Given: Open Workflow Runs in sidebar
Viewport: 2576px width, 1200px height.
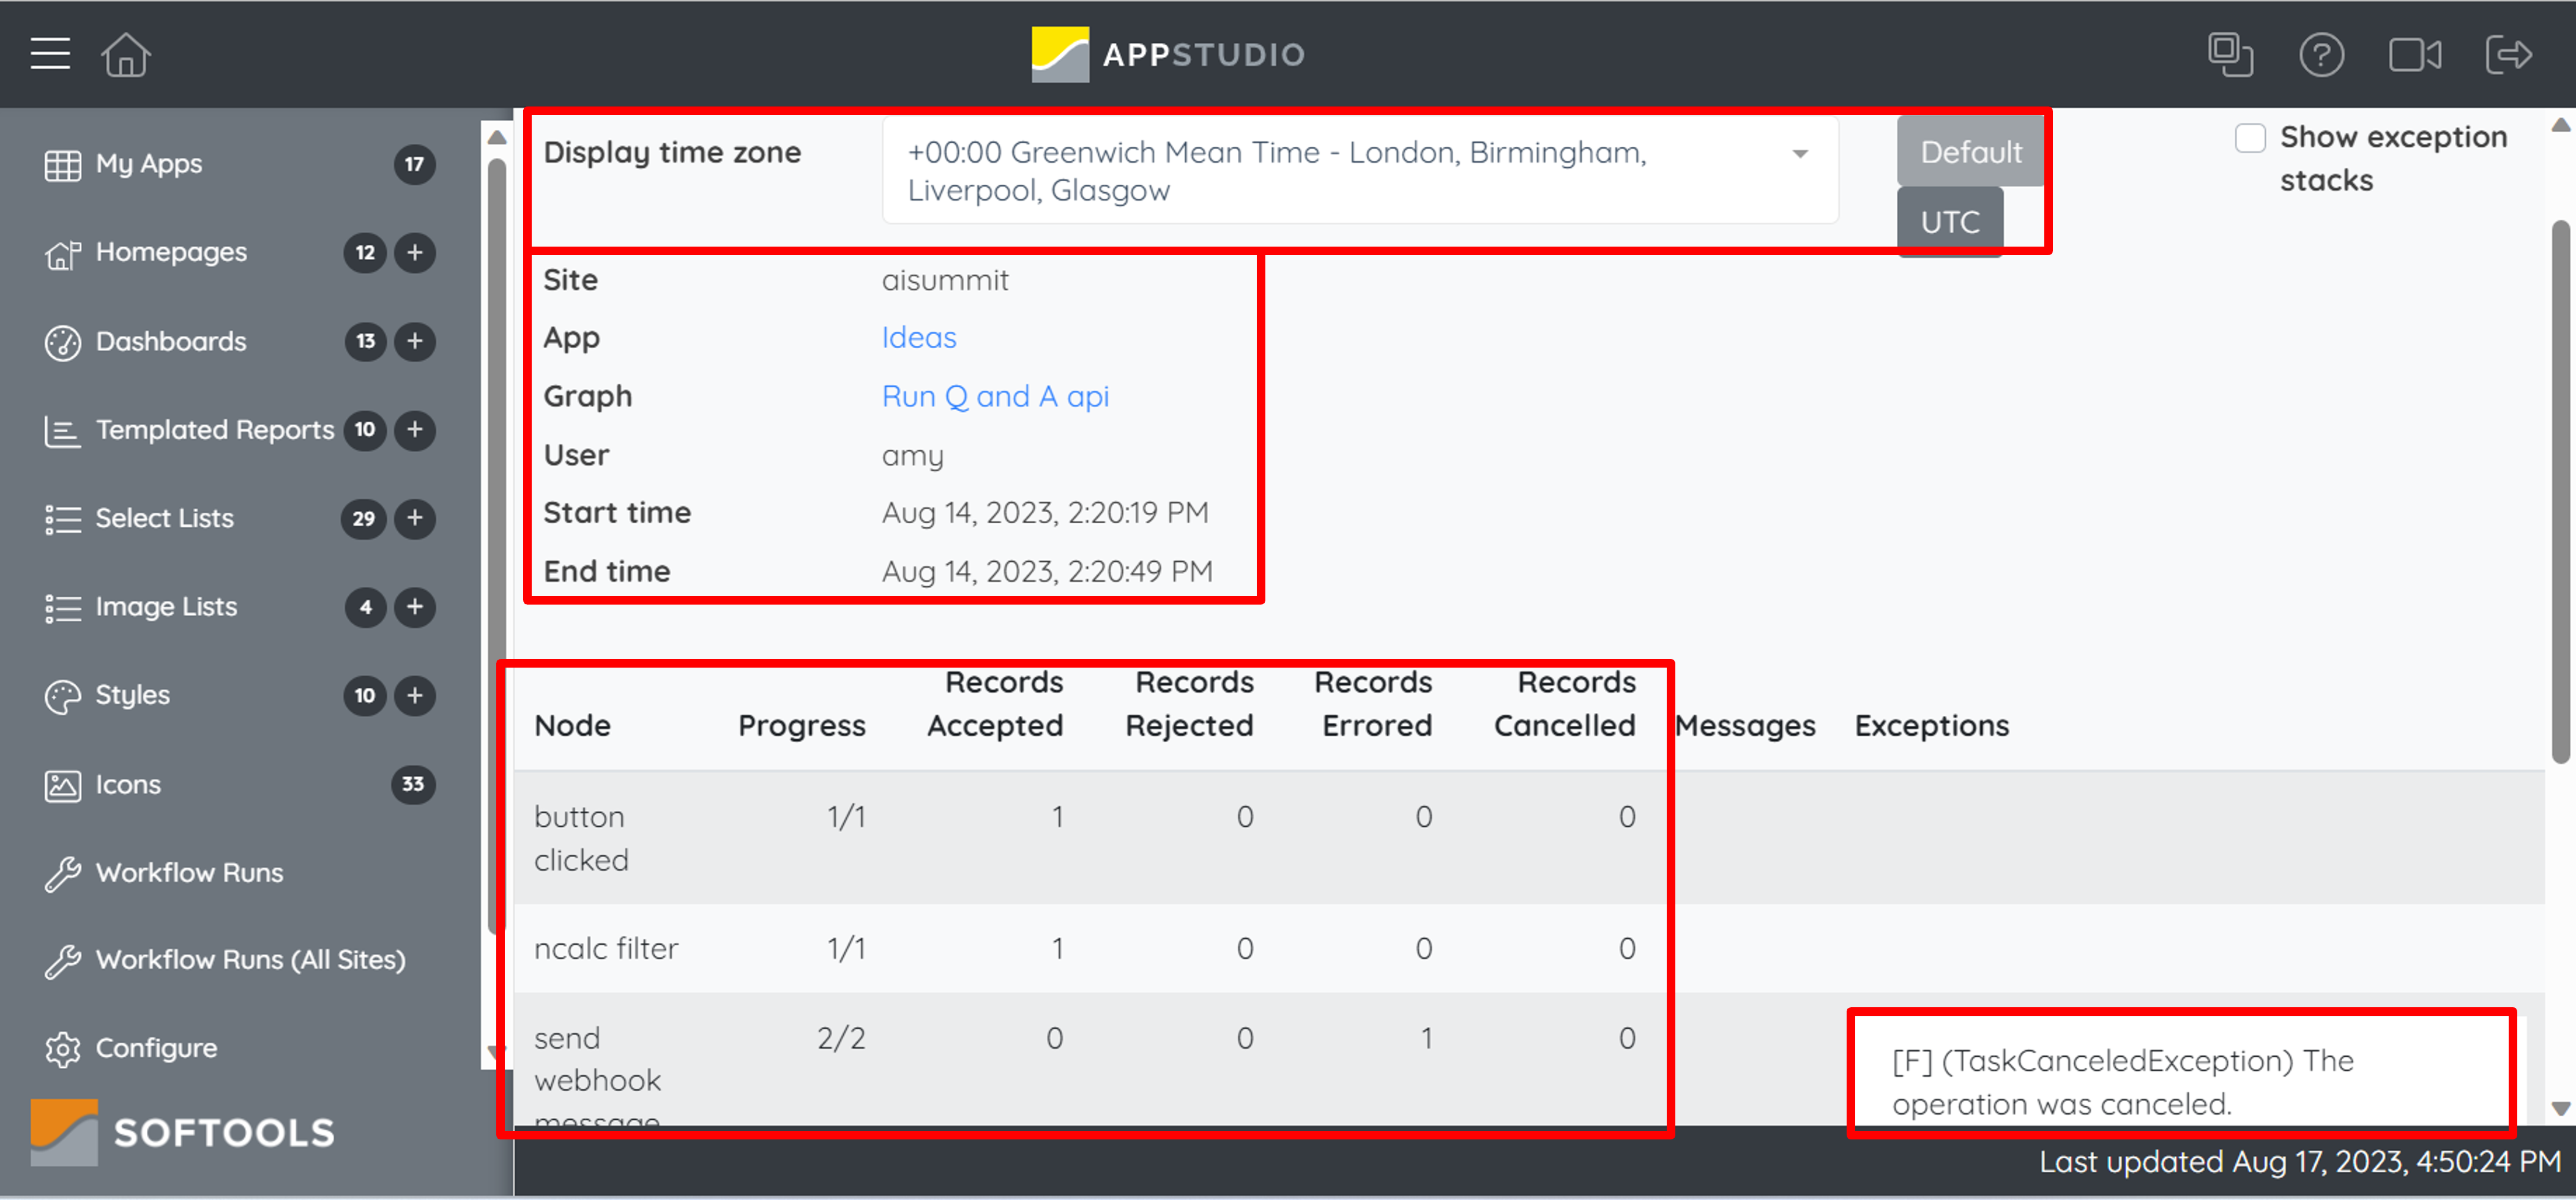Looking at the screenshot, I should click(x=190, y=873).
